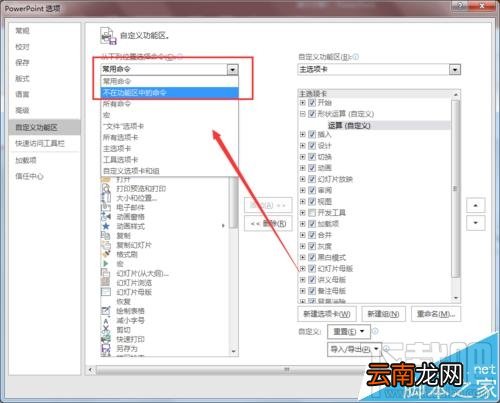The height and width of the screenshot is (403, 500).
Task: Open the 重置(E) dropdown
Action: [x=349, y=332]
